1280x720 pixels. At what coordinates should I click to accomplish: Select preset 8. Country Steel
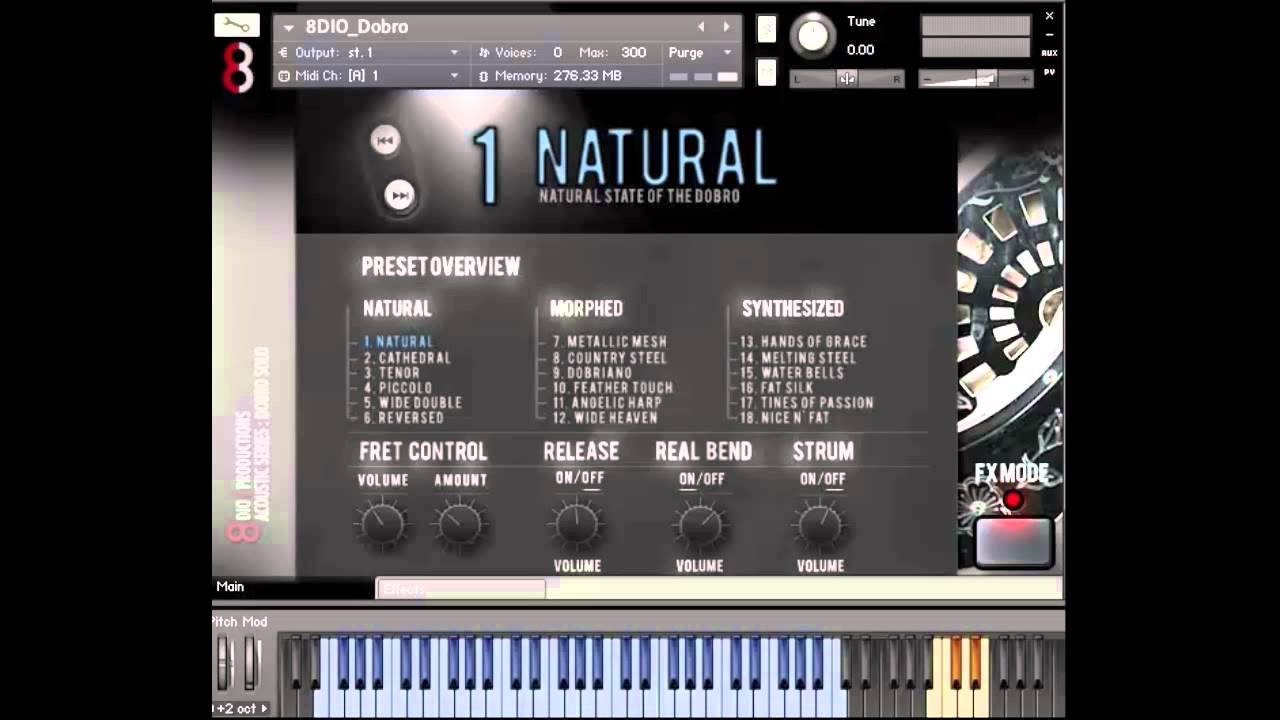pos(610,358)
